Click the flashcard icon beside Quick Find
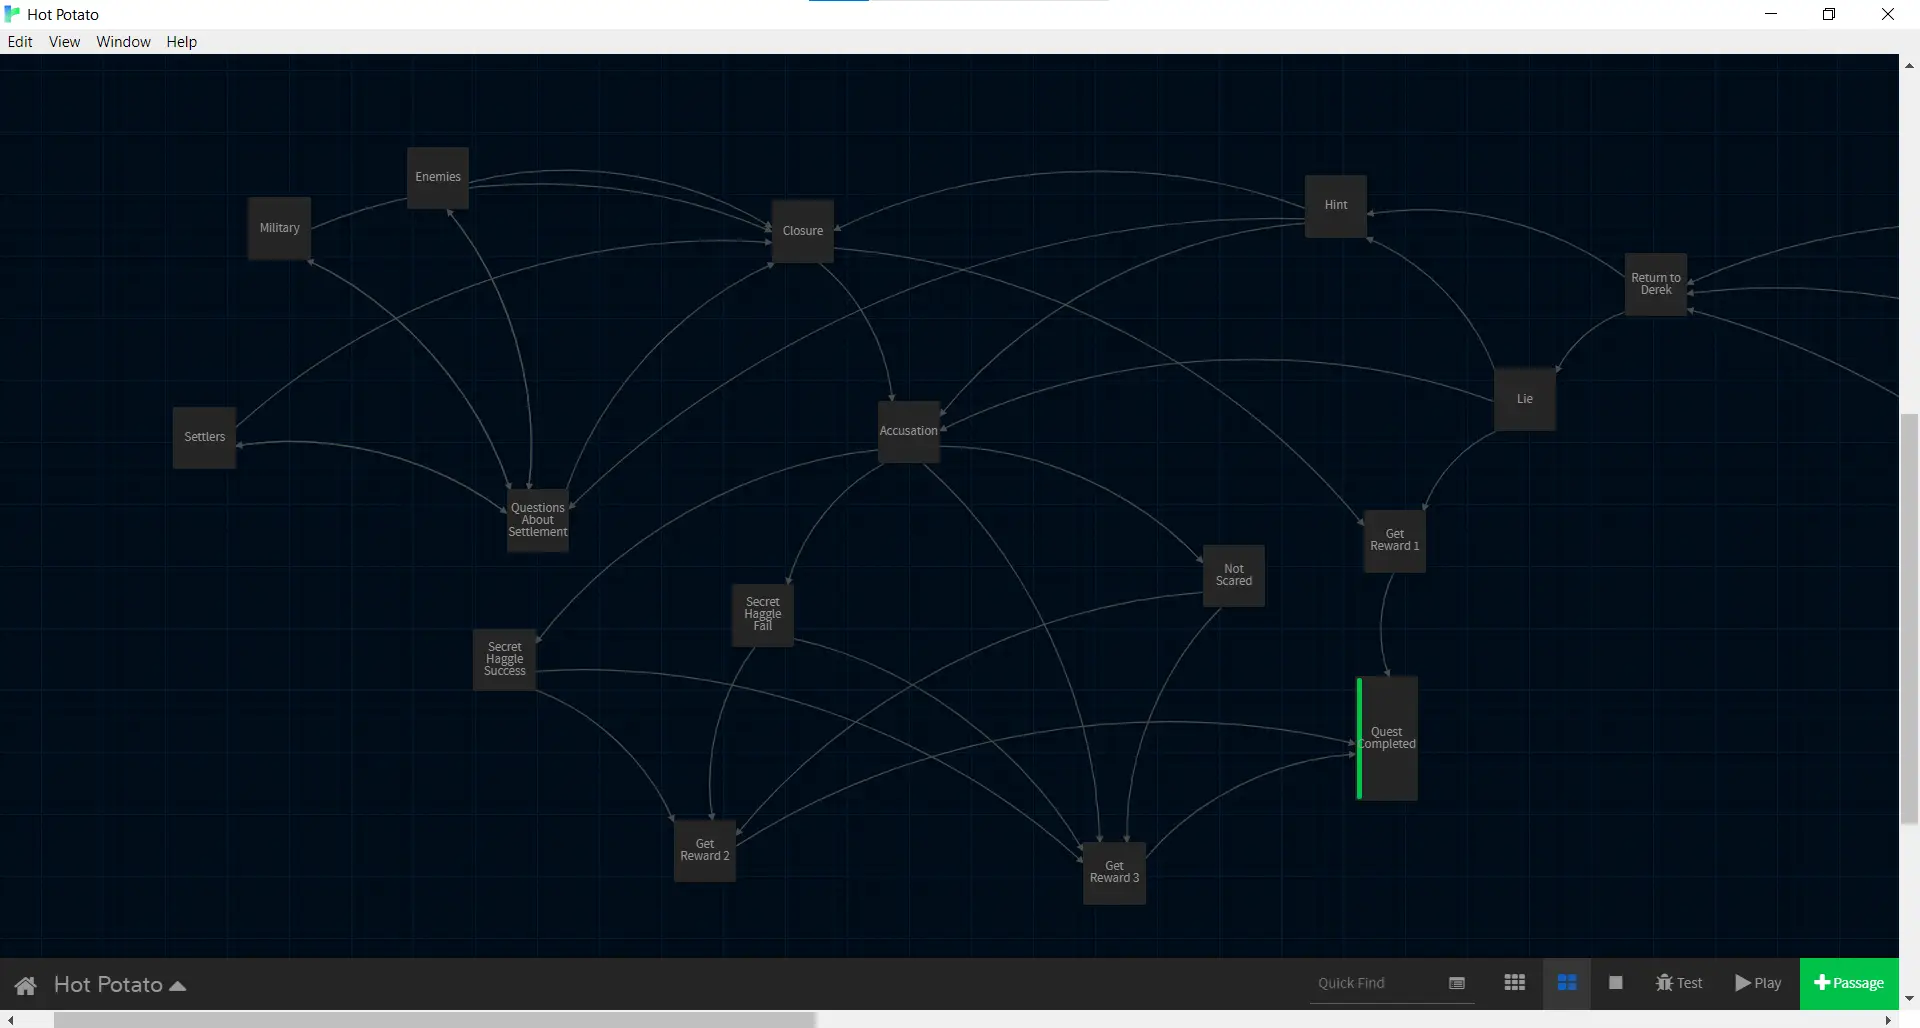The image size is (1920, 1028). coord(1457,983)
